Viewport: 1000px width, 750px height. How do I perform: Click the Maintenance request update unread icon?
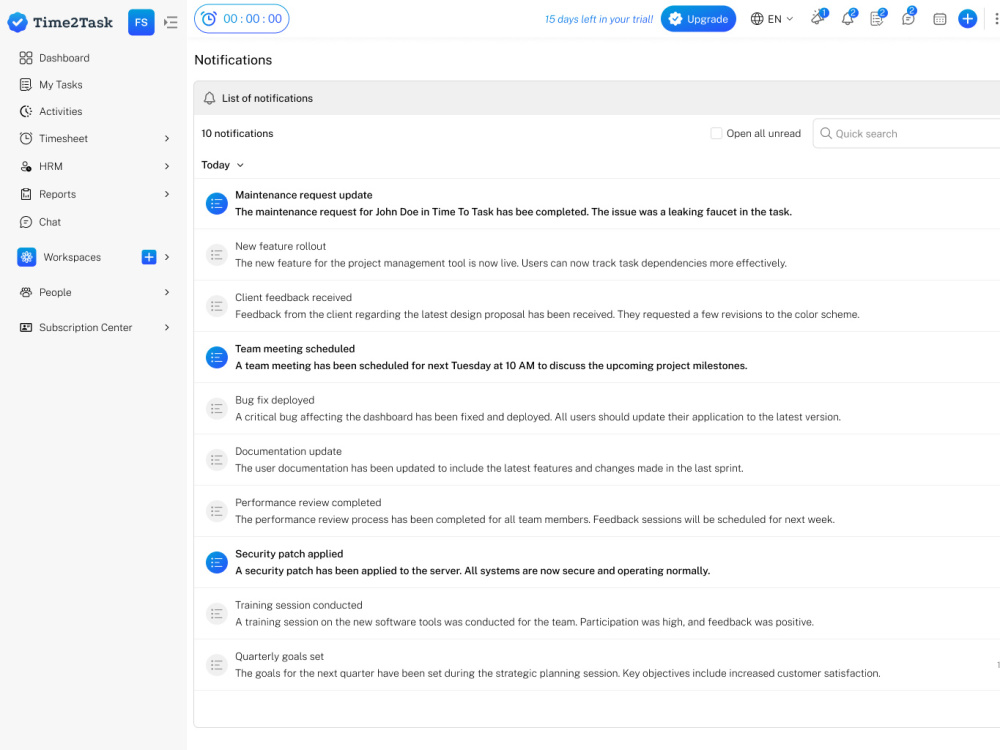[x=217, y=204]
